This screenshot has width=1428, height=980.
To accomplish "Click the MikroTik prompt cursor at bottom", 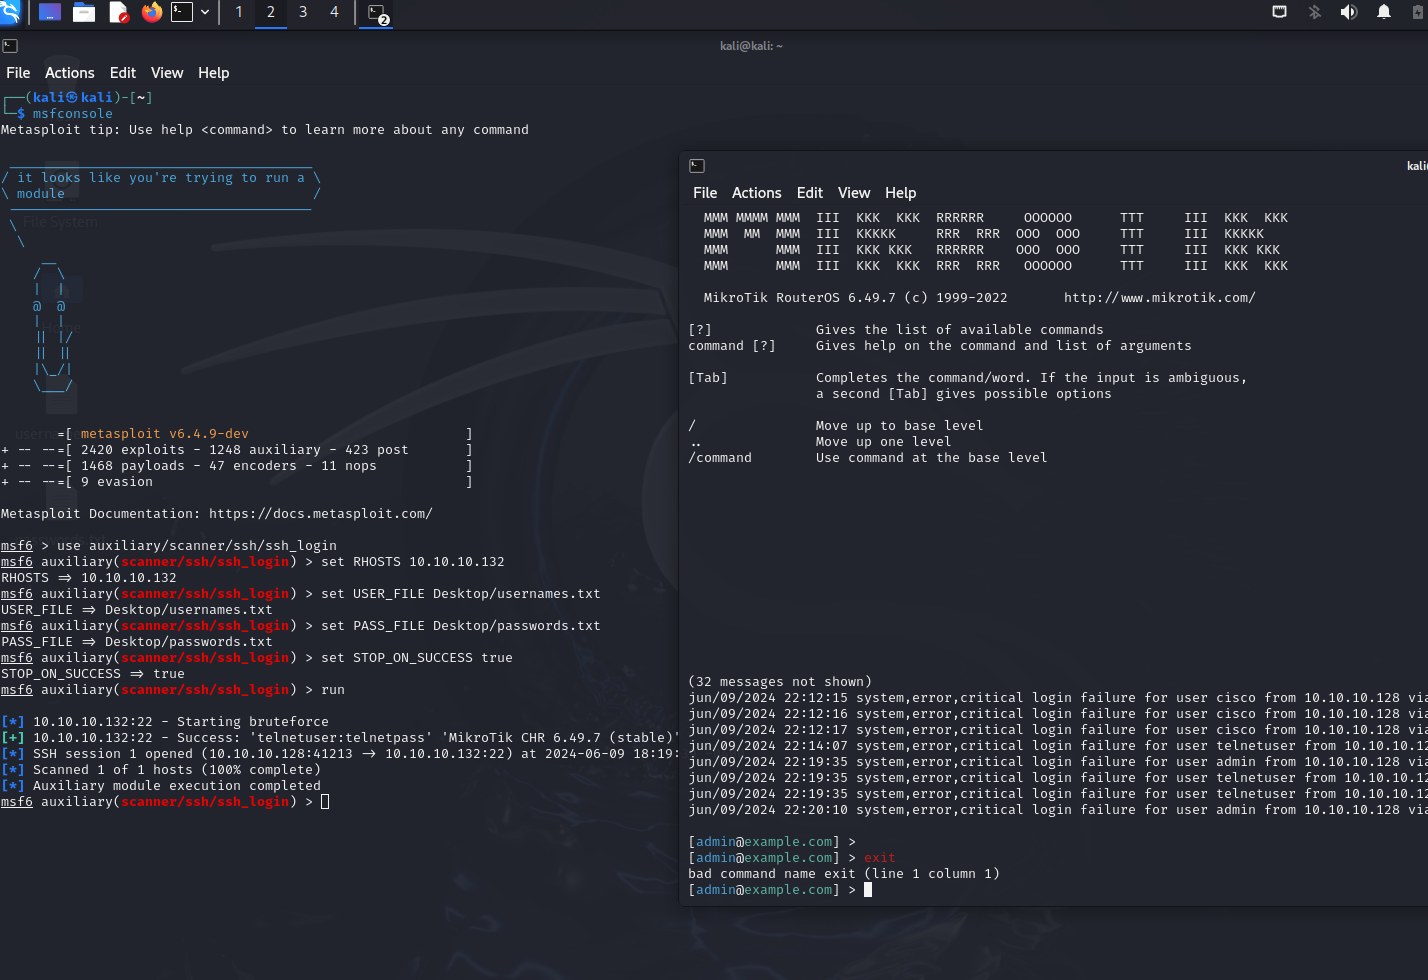I will tap(868, 890).
